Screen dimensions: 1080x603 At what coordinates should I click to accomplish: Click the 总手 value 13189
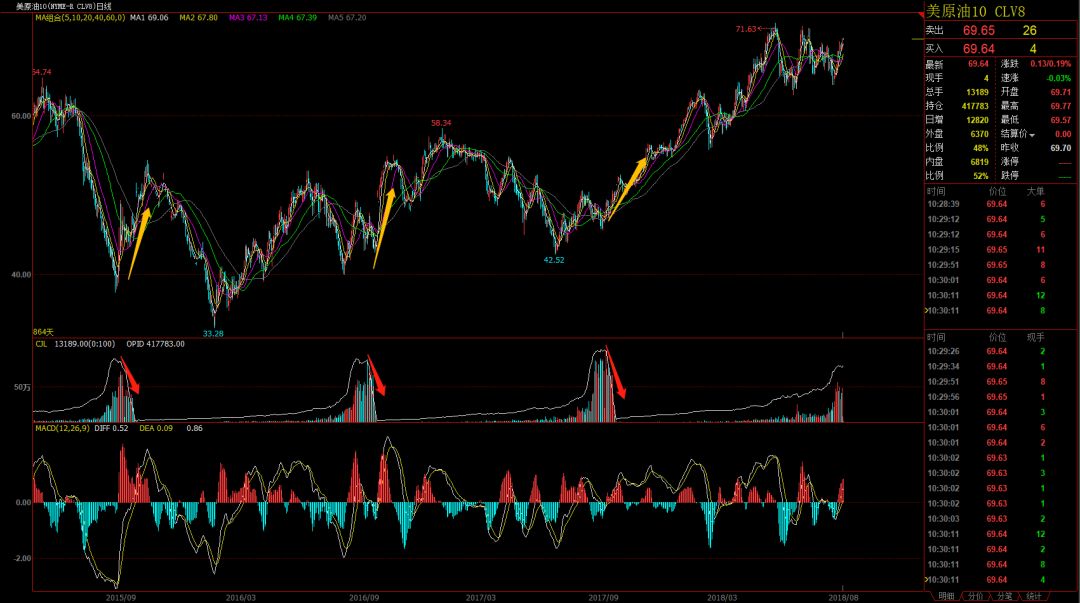977,92
